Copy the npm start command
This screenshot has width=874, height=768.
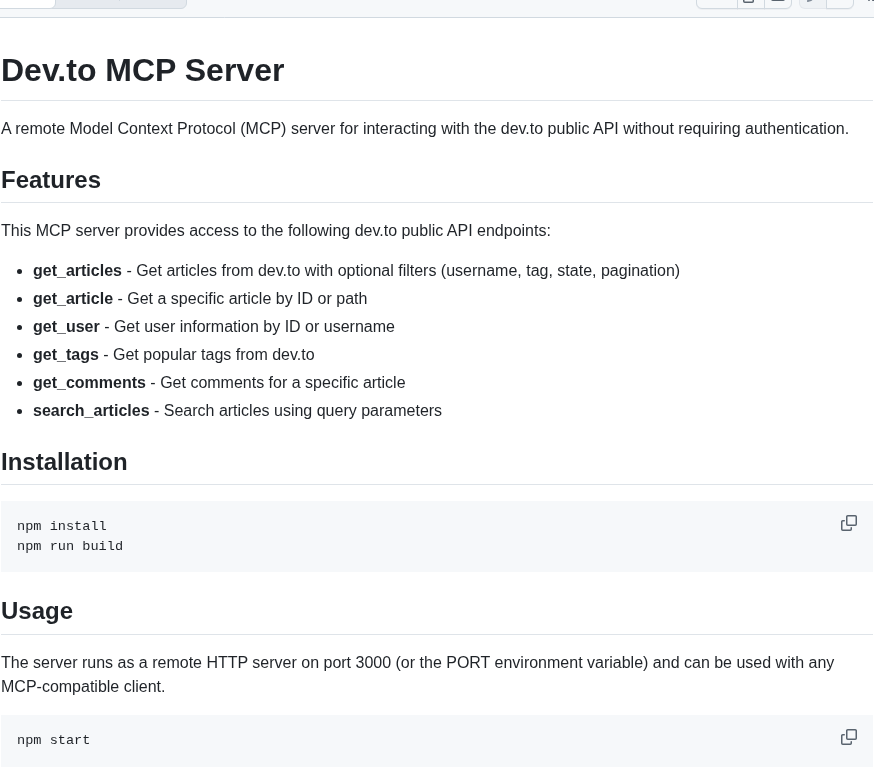(x=848, y=737)
